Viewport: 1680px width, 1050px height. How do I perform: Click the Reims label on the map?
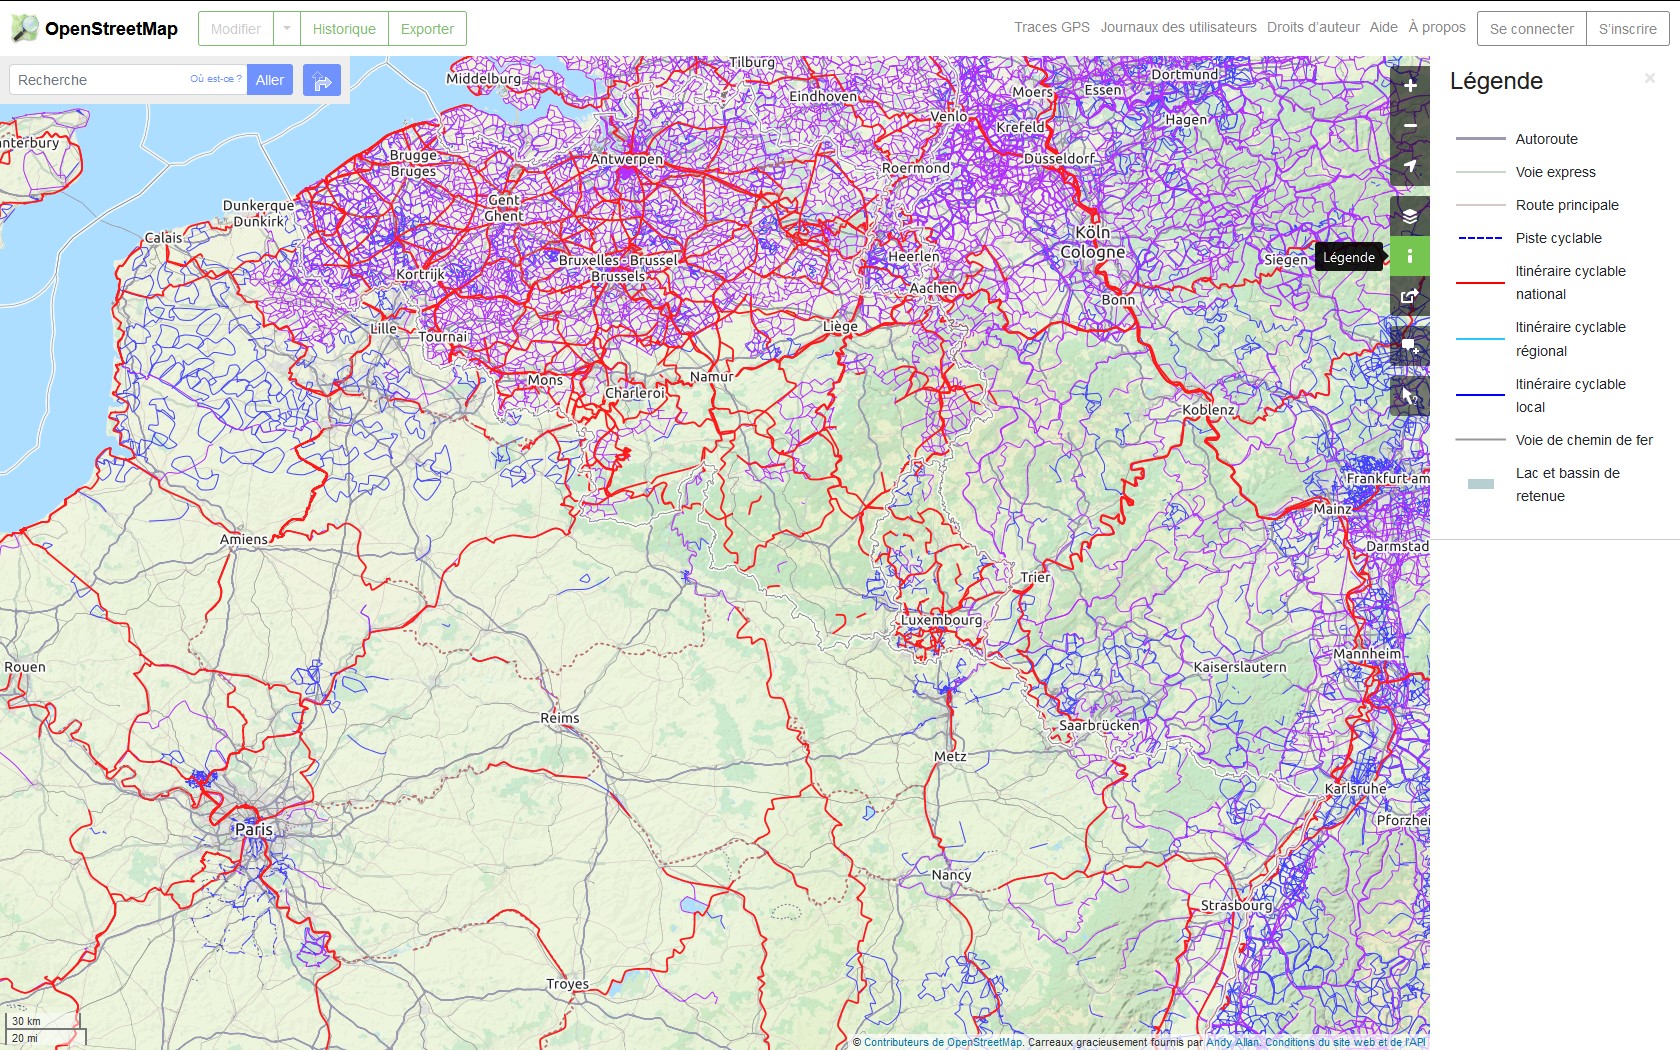coord(560,718)
